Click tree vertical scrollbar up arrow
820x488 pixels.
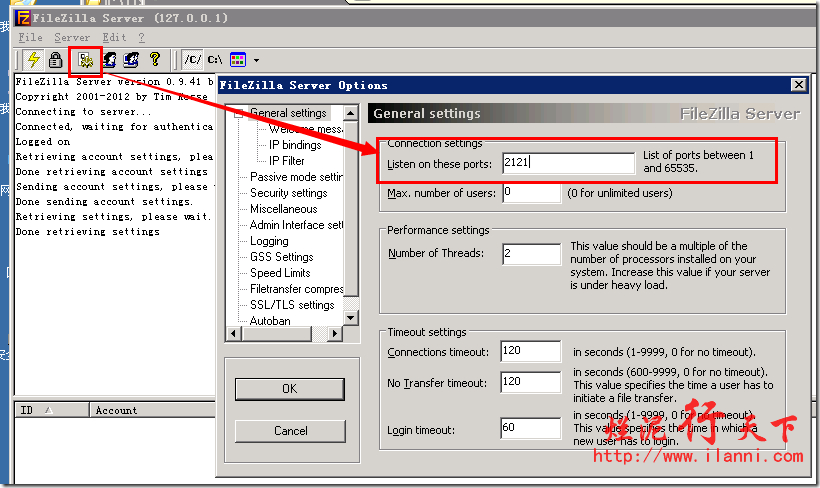[x=351, y=113]
